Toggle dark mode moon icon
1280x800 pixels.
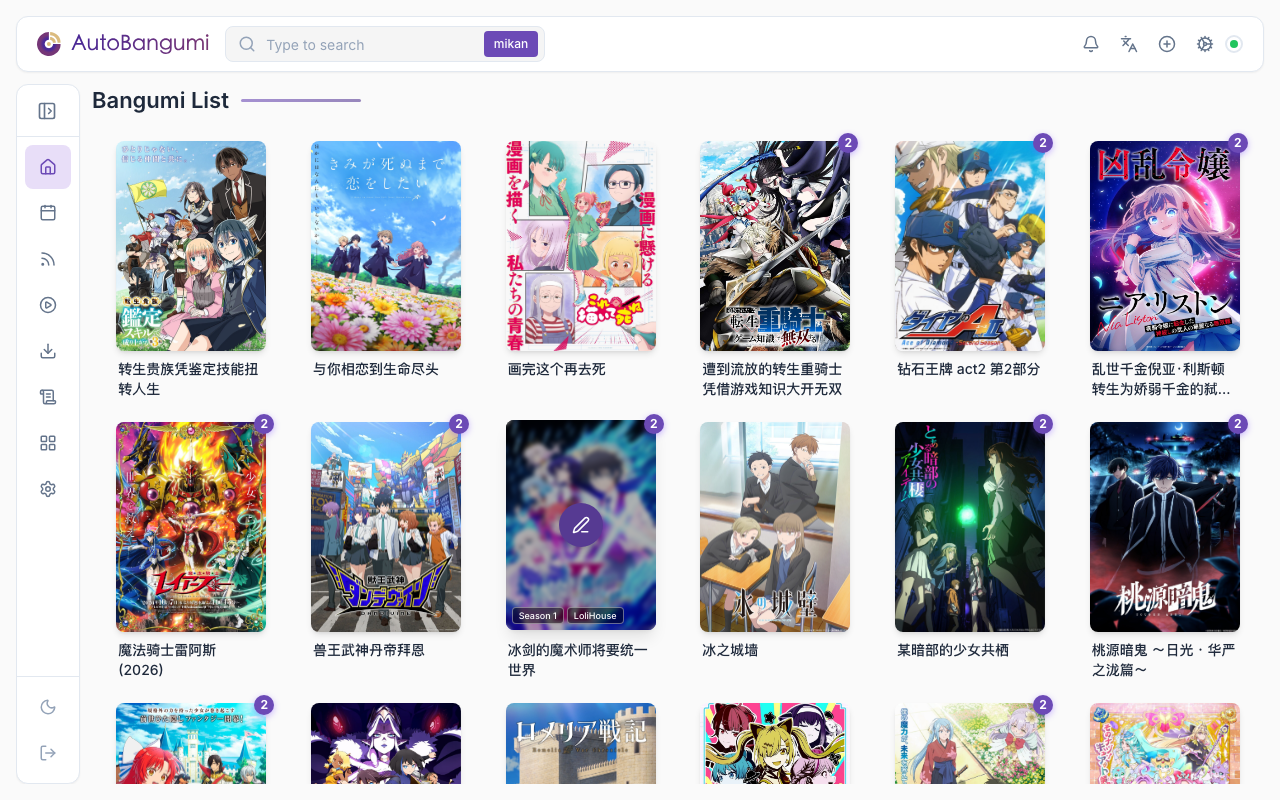click(48, 707)
